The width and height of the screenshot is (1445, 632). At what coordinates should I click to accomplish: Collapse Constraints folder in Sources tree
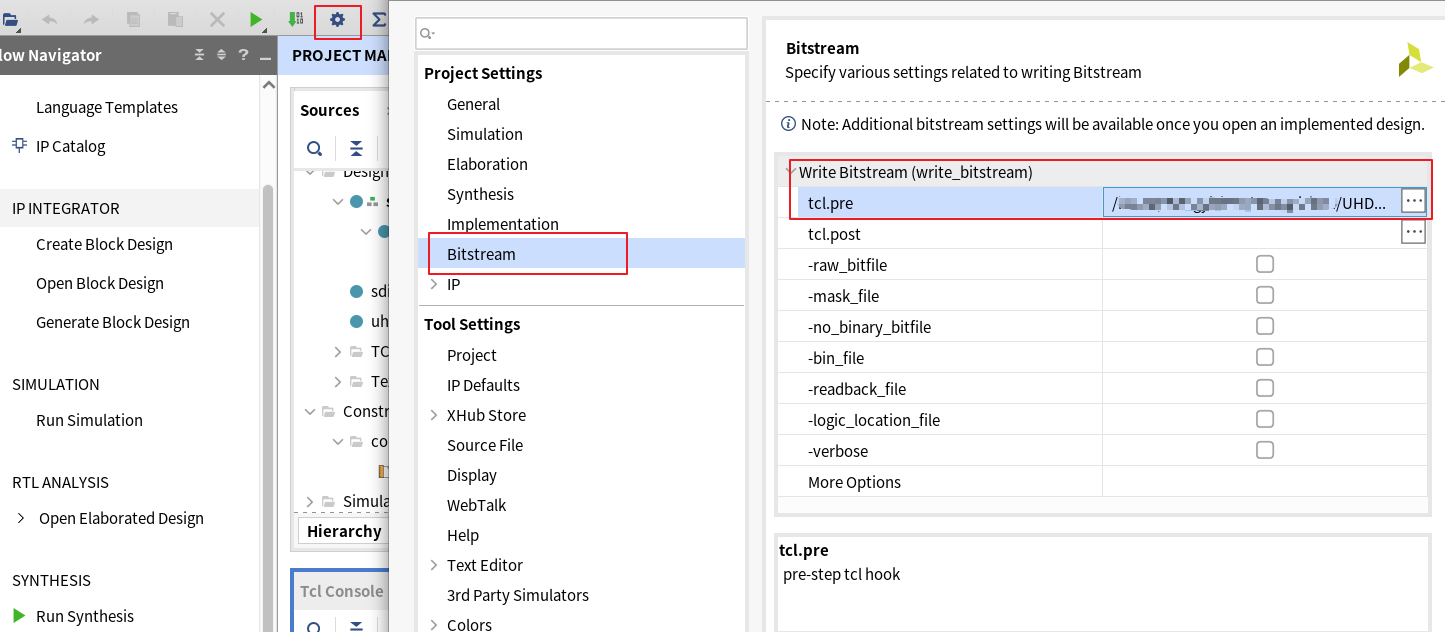[x=310, y=411]
